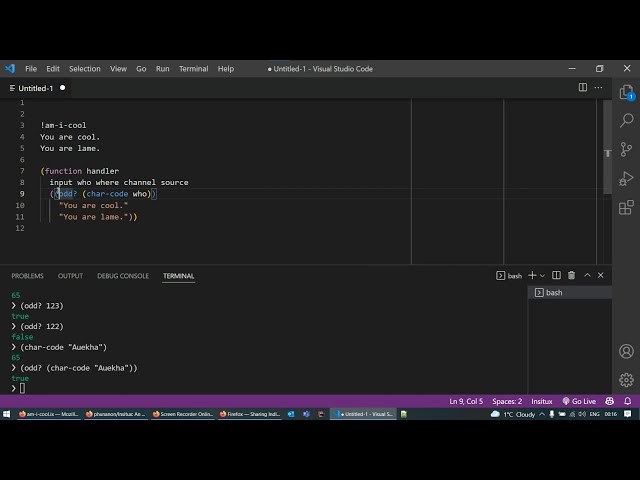Open Windows Start menu
Viewport: 640px width, 480px height.
(7, 414)
